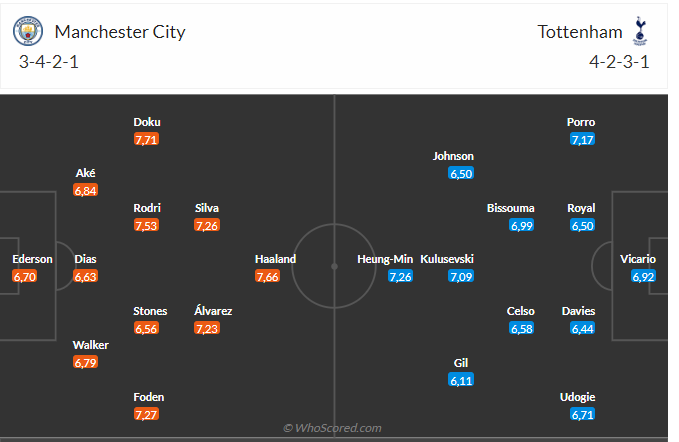Click player name Álvarez
The image size is (679, 442).
pyautogui.click(x=213, y=311)
